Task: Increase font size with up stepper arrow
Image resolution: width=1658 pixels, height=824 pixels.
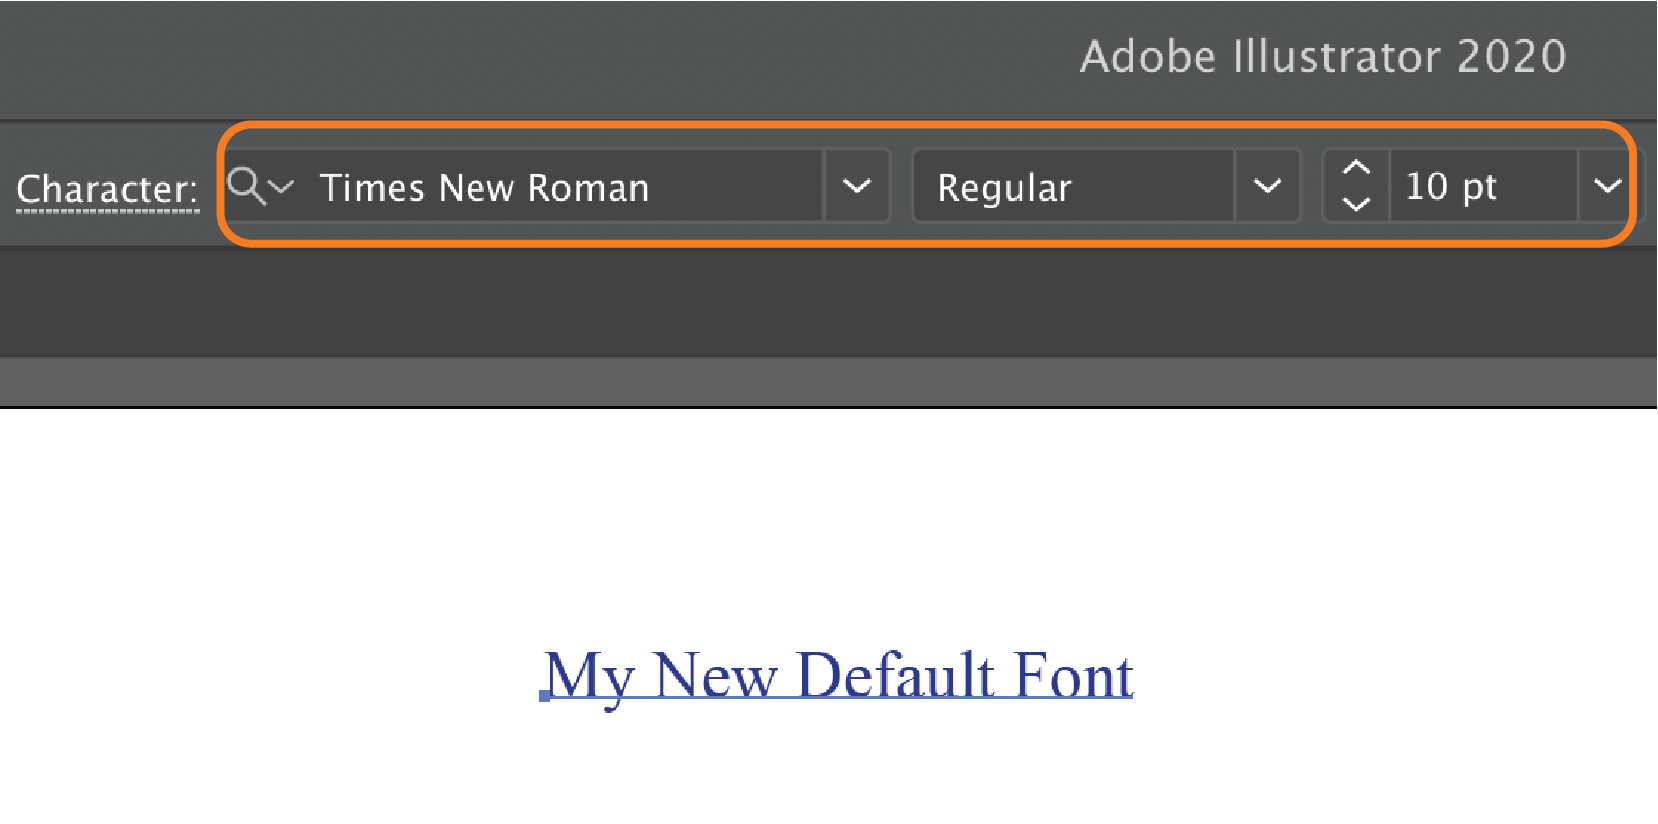Action: tap(1356, 168)
